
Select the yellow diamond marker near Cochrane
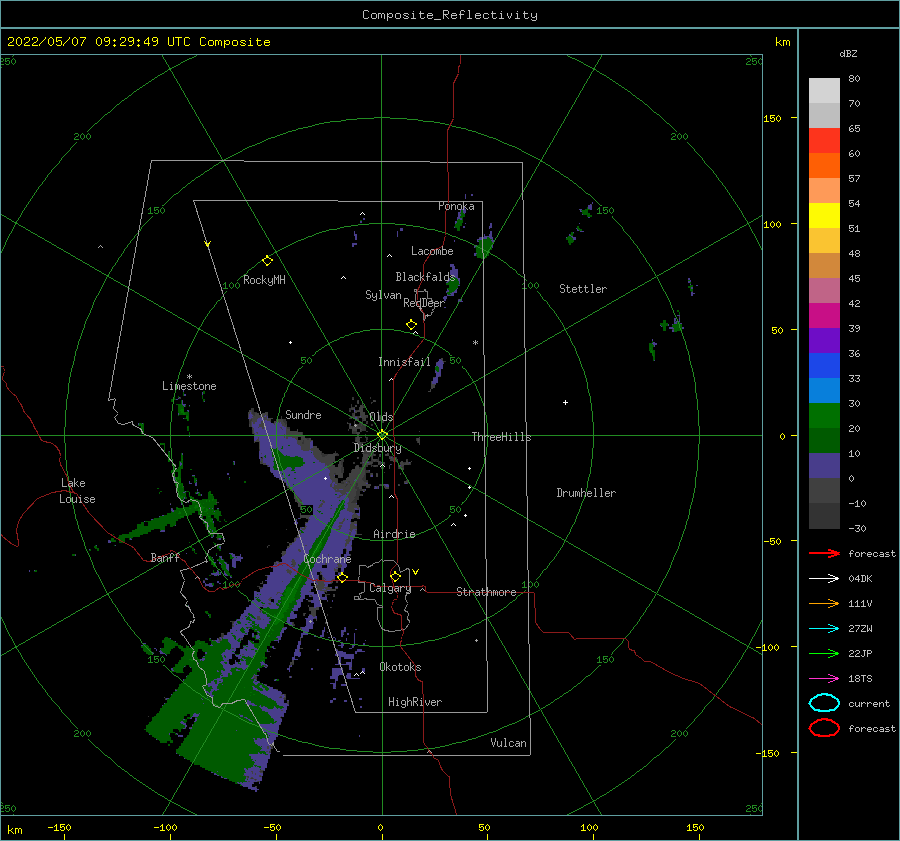342,577
